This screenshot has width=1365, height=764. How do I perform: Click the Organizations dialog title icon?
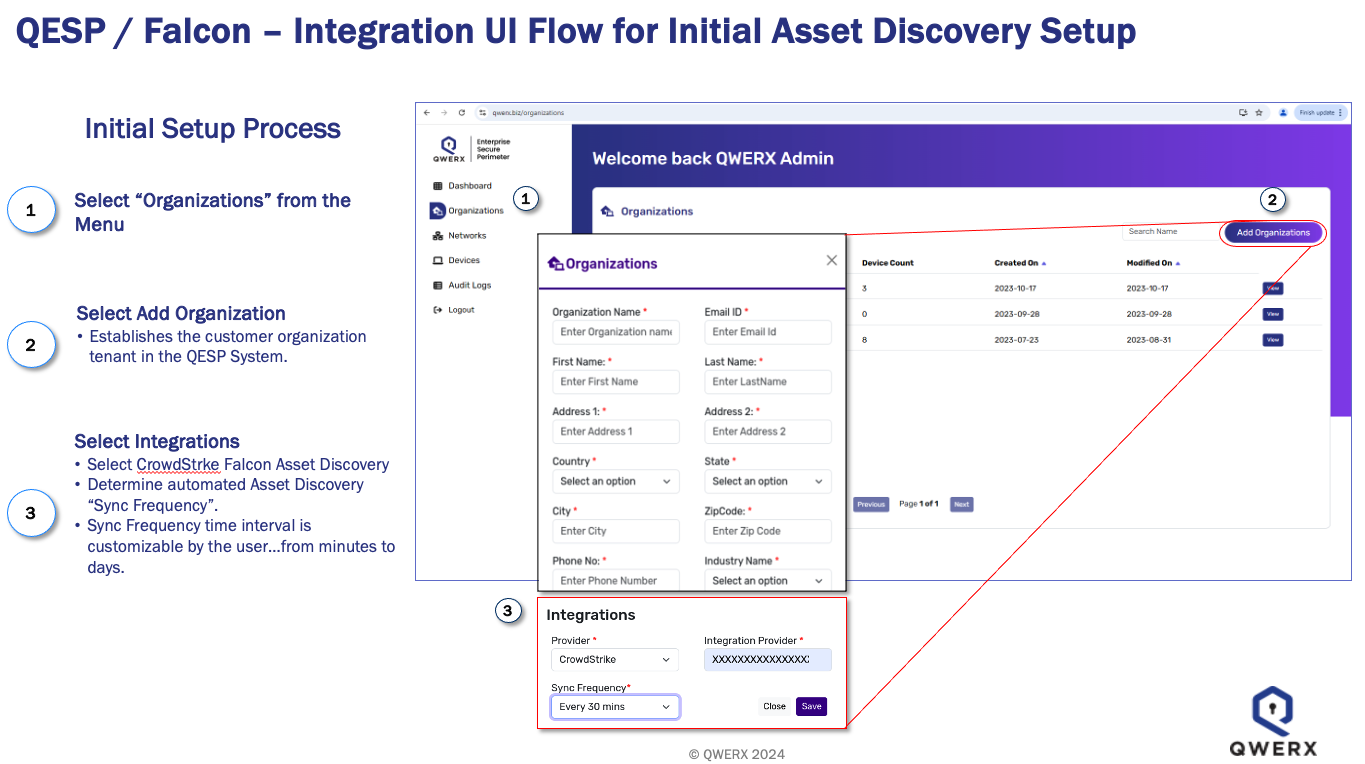pos(556,264)
